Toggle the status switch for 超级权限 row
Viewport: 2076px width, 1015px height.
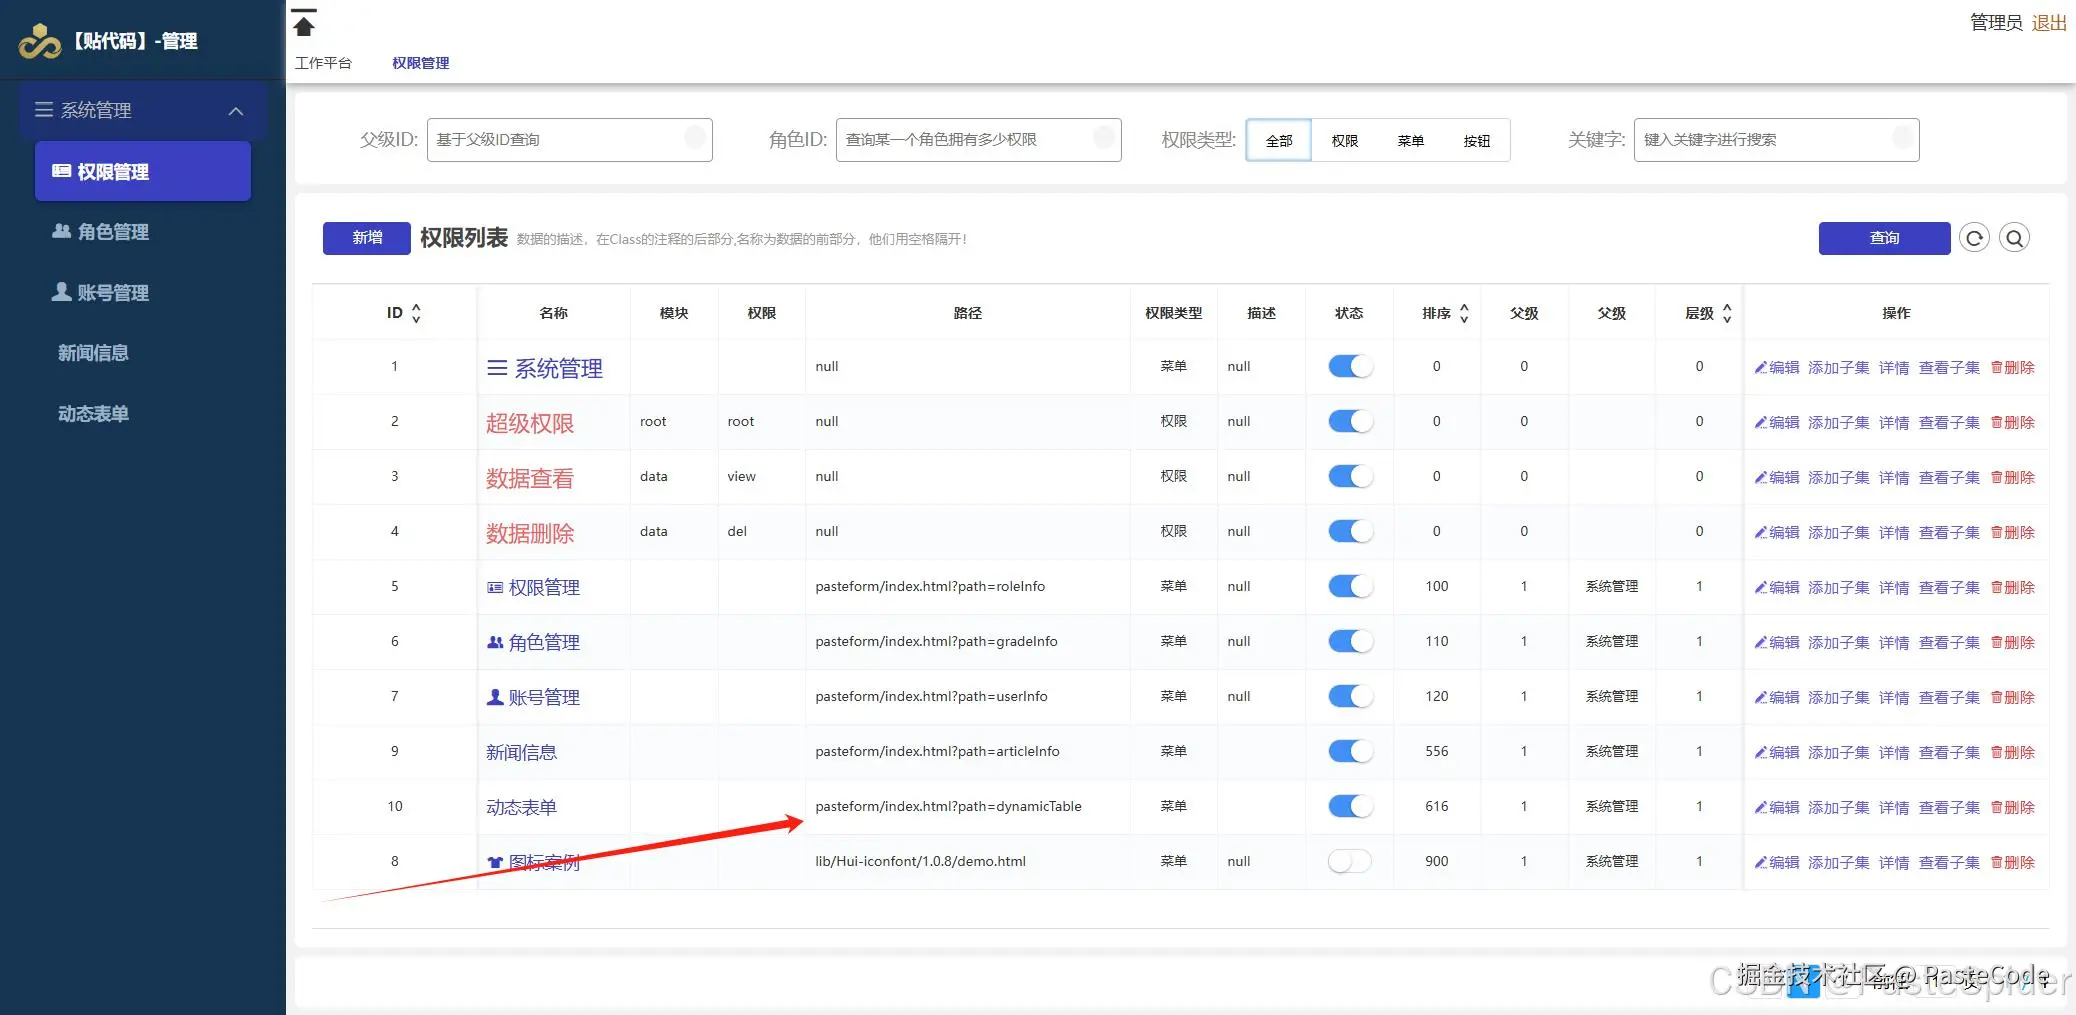[x=1350, y=421]
